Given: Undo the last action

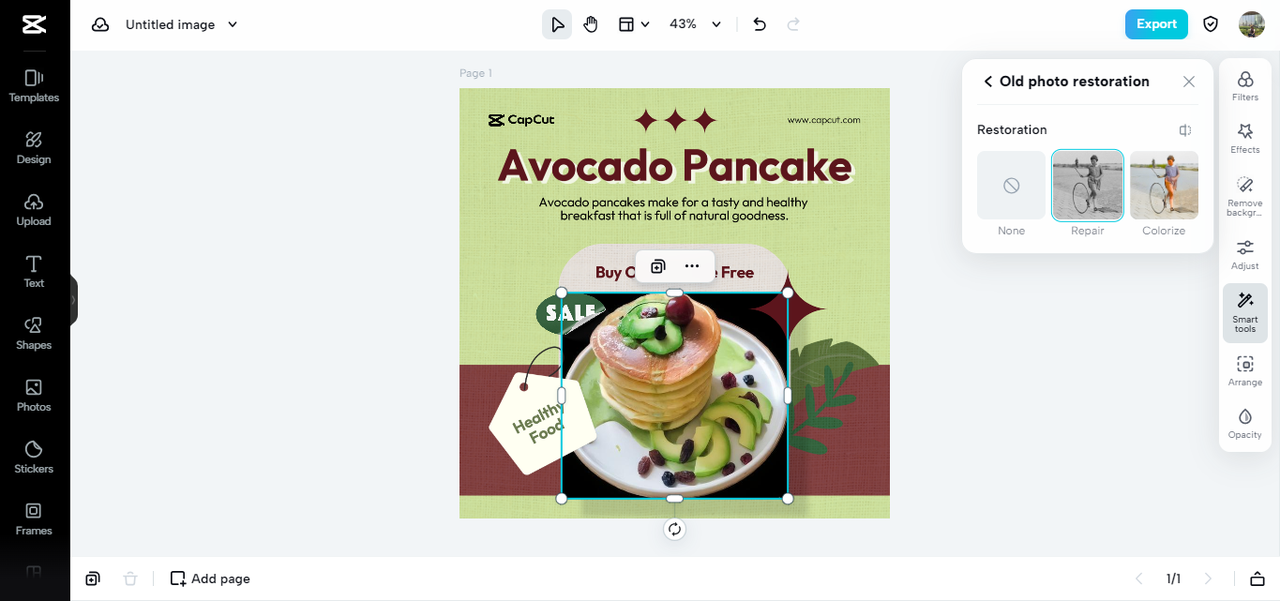Looking at the screenshot, I should coord(759,24).
